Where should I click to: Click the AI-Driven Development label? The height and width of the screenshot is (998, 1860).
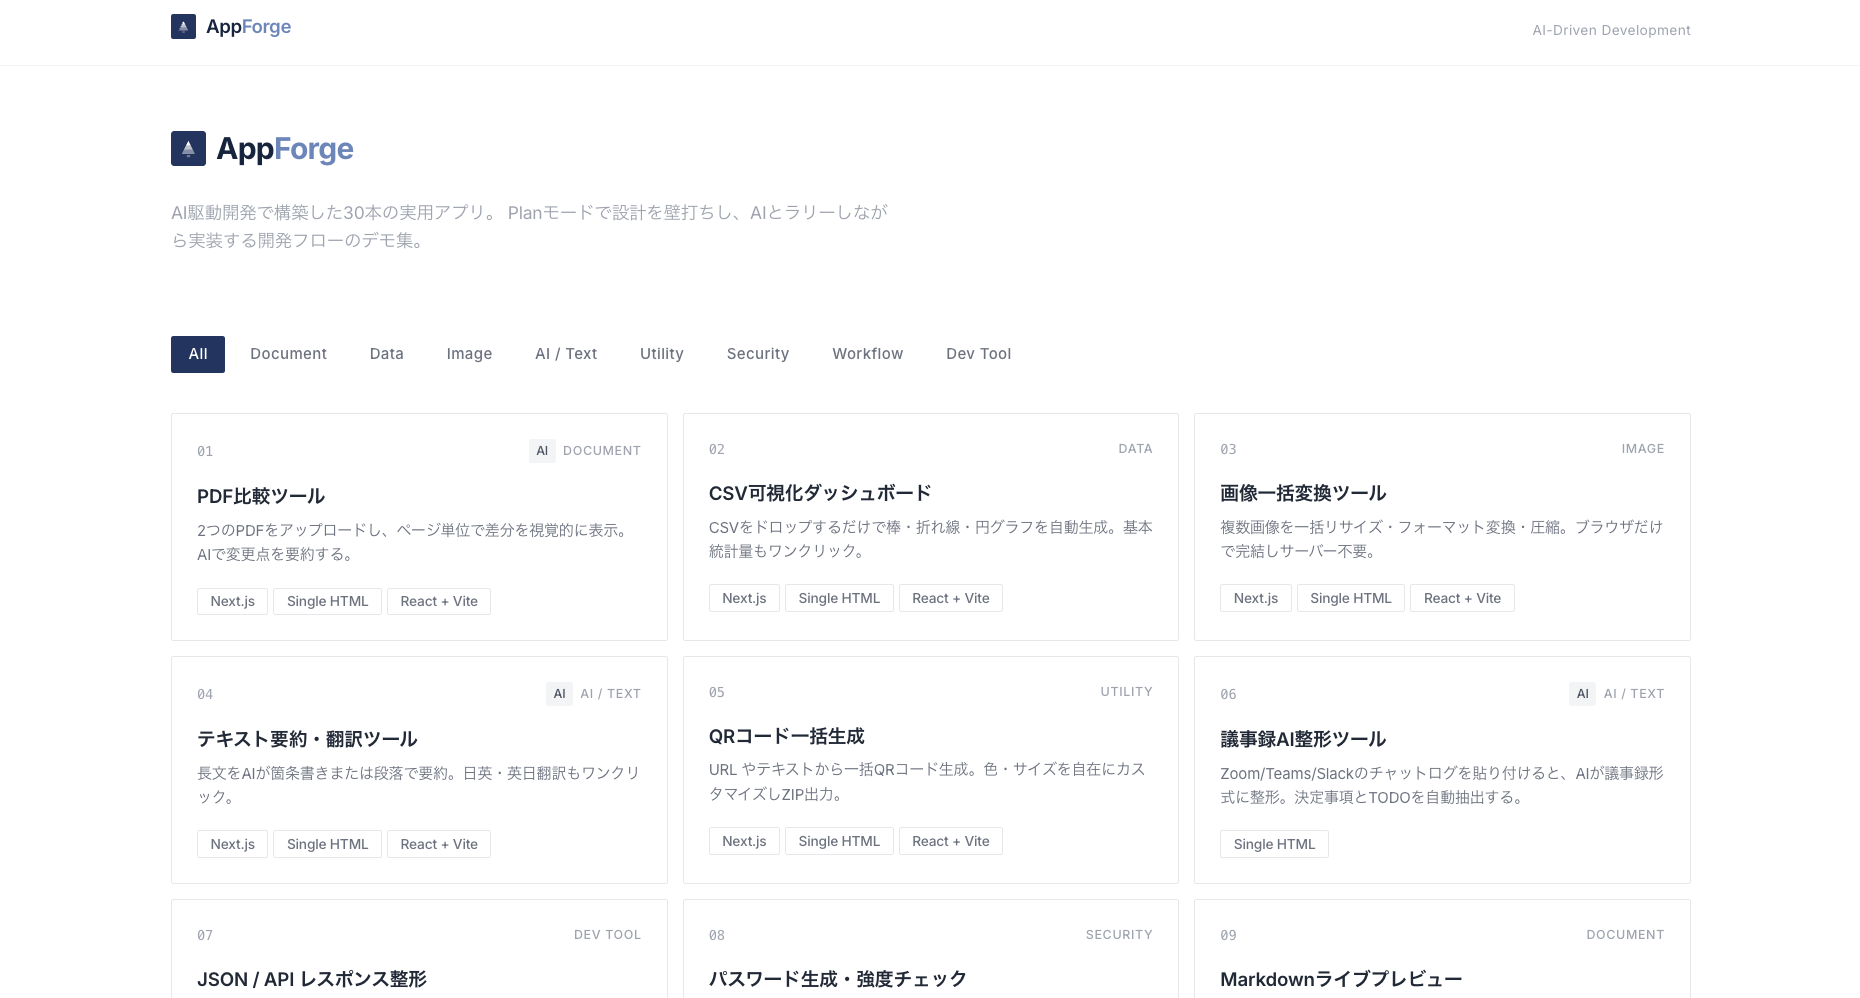1611,30
